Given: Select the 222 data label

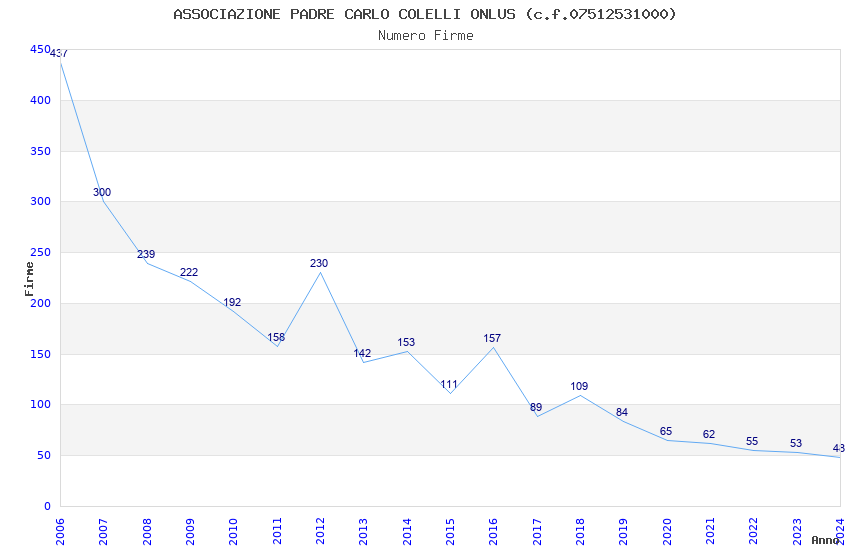Looking at the screenshot, I should pos(189,272).
